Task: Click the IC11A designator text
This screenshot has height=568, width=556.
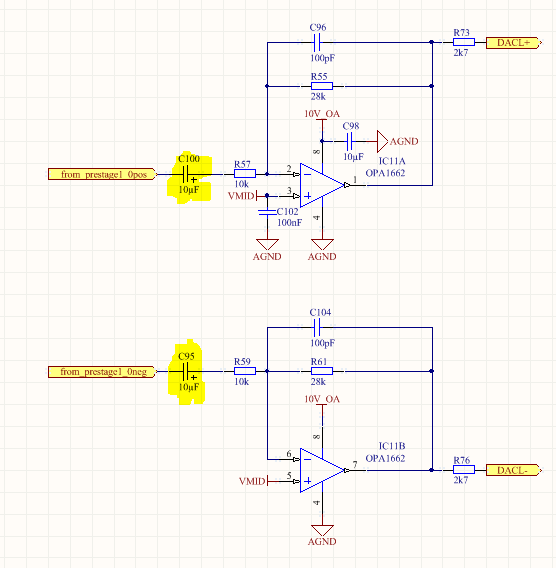Action: click(x=392, y=161)
